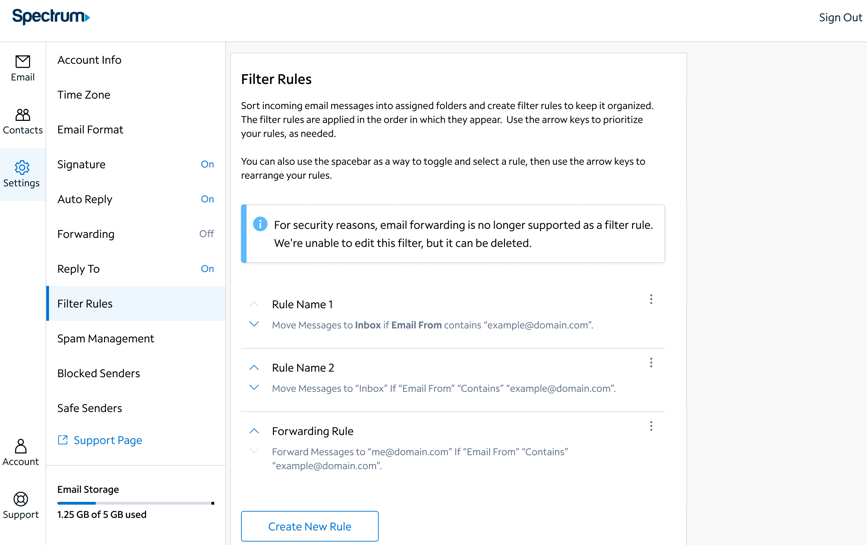Open the Contacts people icon
Screen dimensions: 867x545
tap(22, 115)
